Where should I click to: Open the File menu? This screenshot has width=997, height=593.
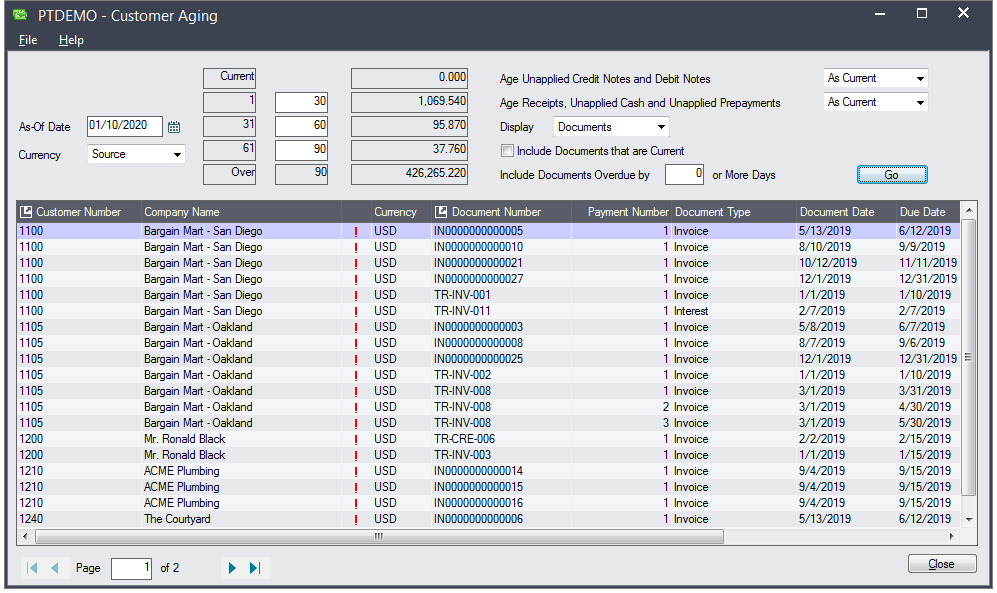28,40
